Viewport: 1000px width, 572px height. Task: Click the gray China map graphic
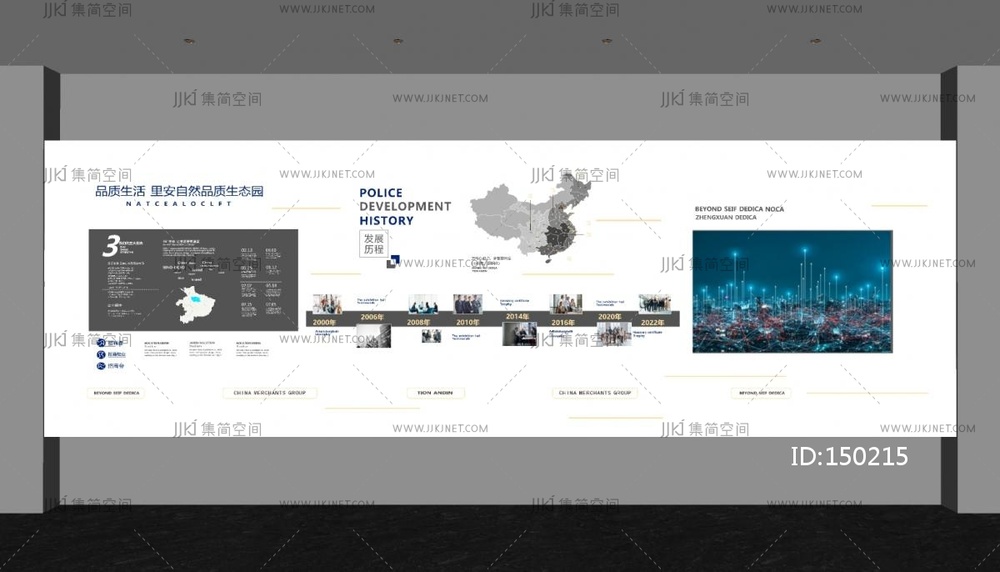click(530, 220)
